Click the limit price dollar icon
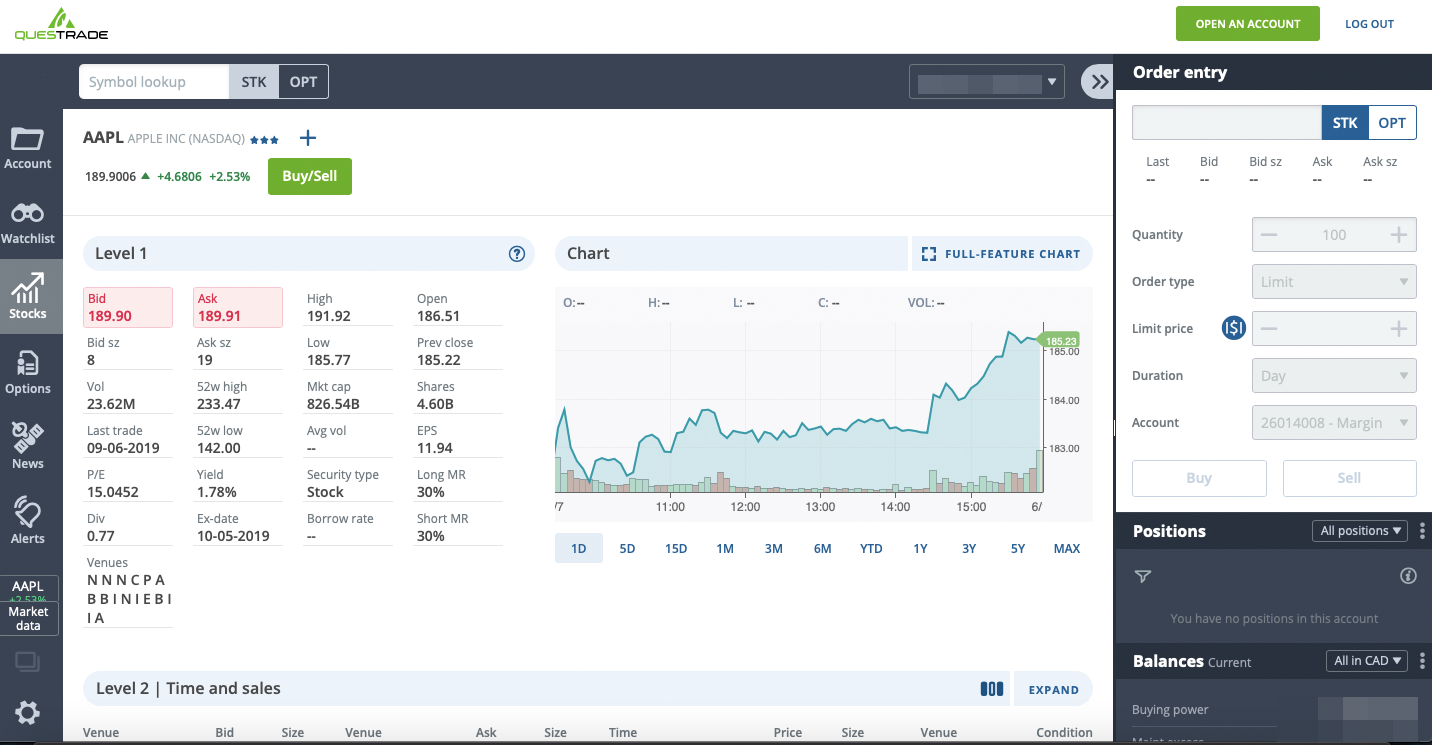Image resolution: width=1432 pixels, height=745 pixels. (1234, 328)
